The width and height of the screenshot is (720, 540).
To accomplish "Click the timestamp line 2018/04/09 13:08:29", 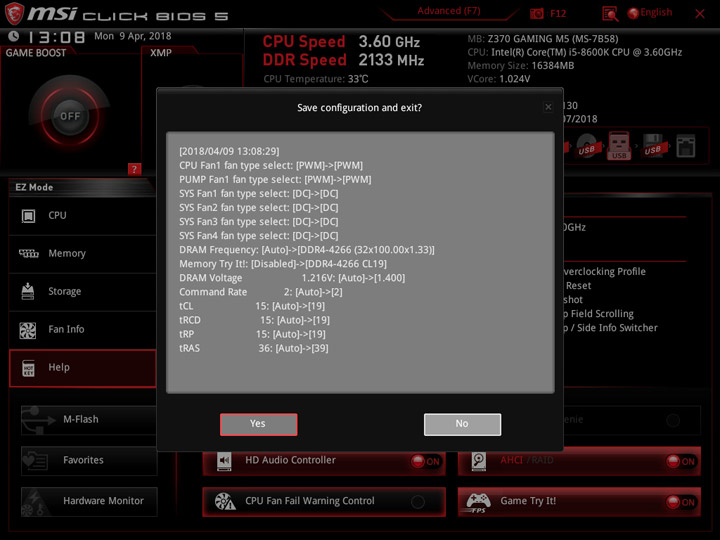I will click(x=229, y=151).
